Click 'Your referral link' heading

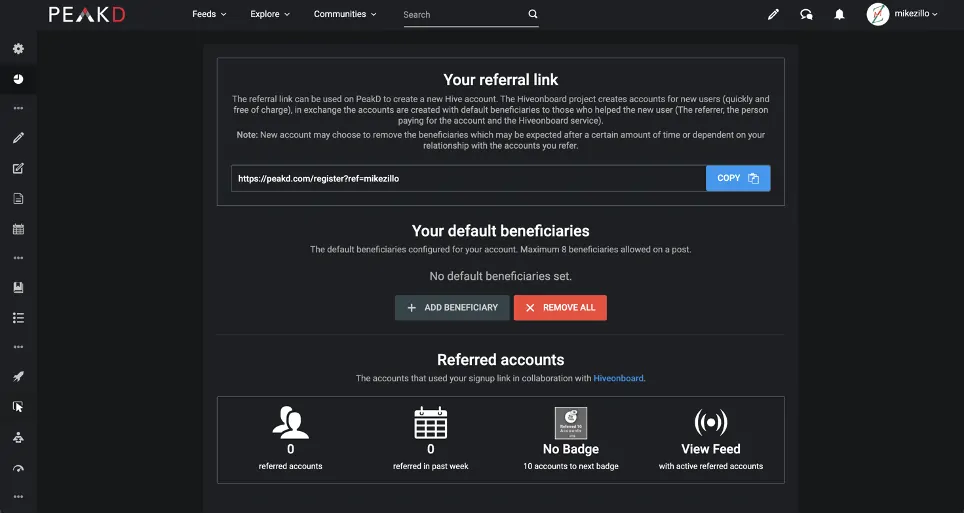[500, 79]
